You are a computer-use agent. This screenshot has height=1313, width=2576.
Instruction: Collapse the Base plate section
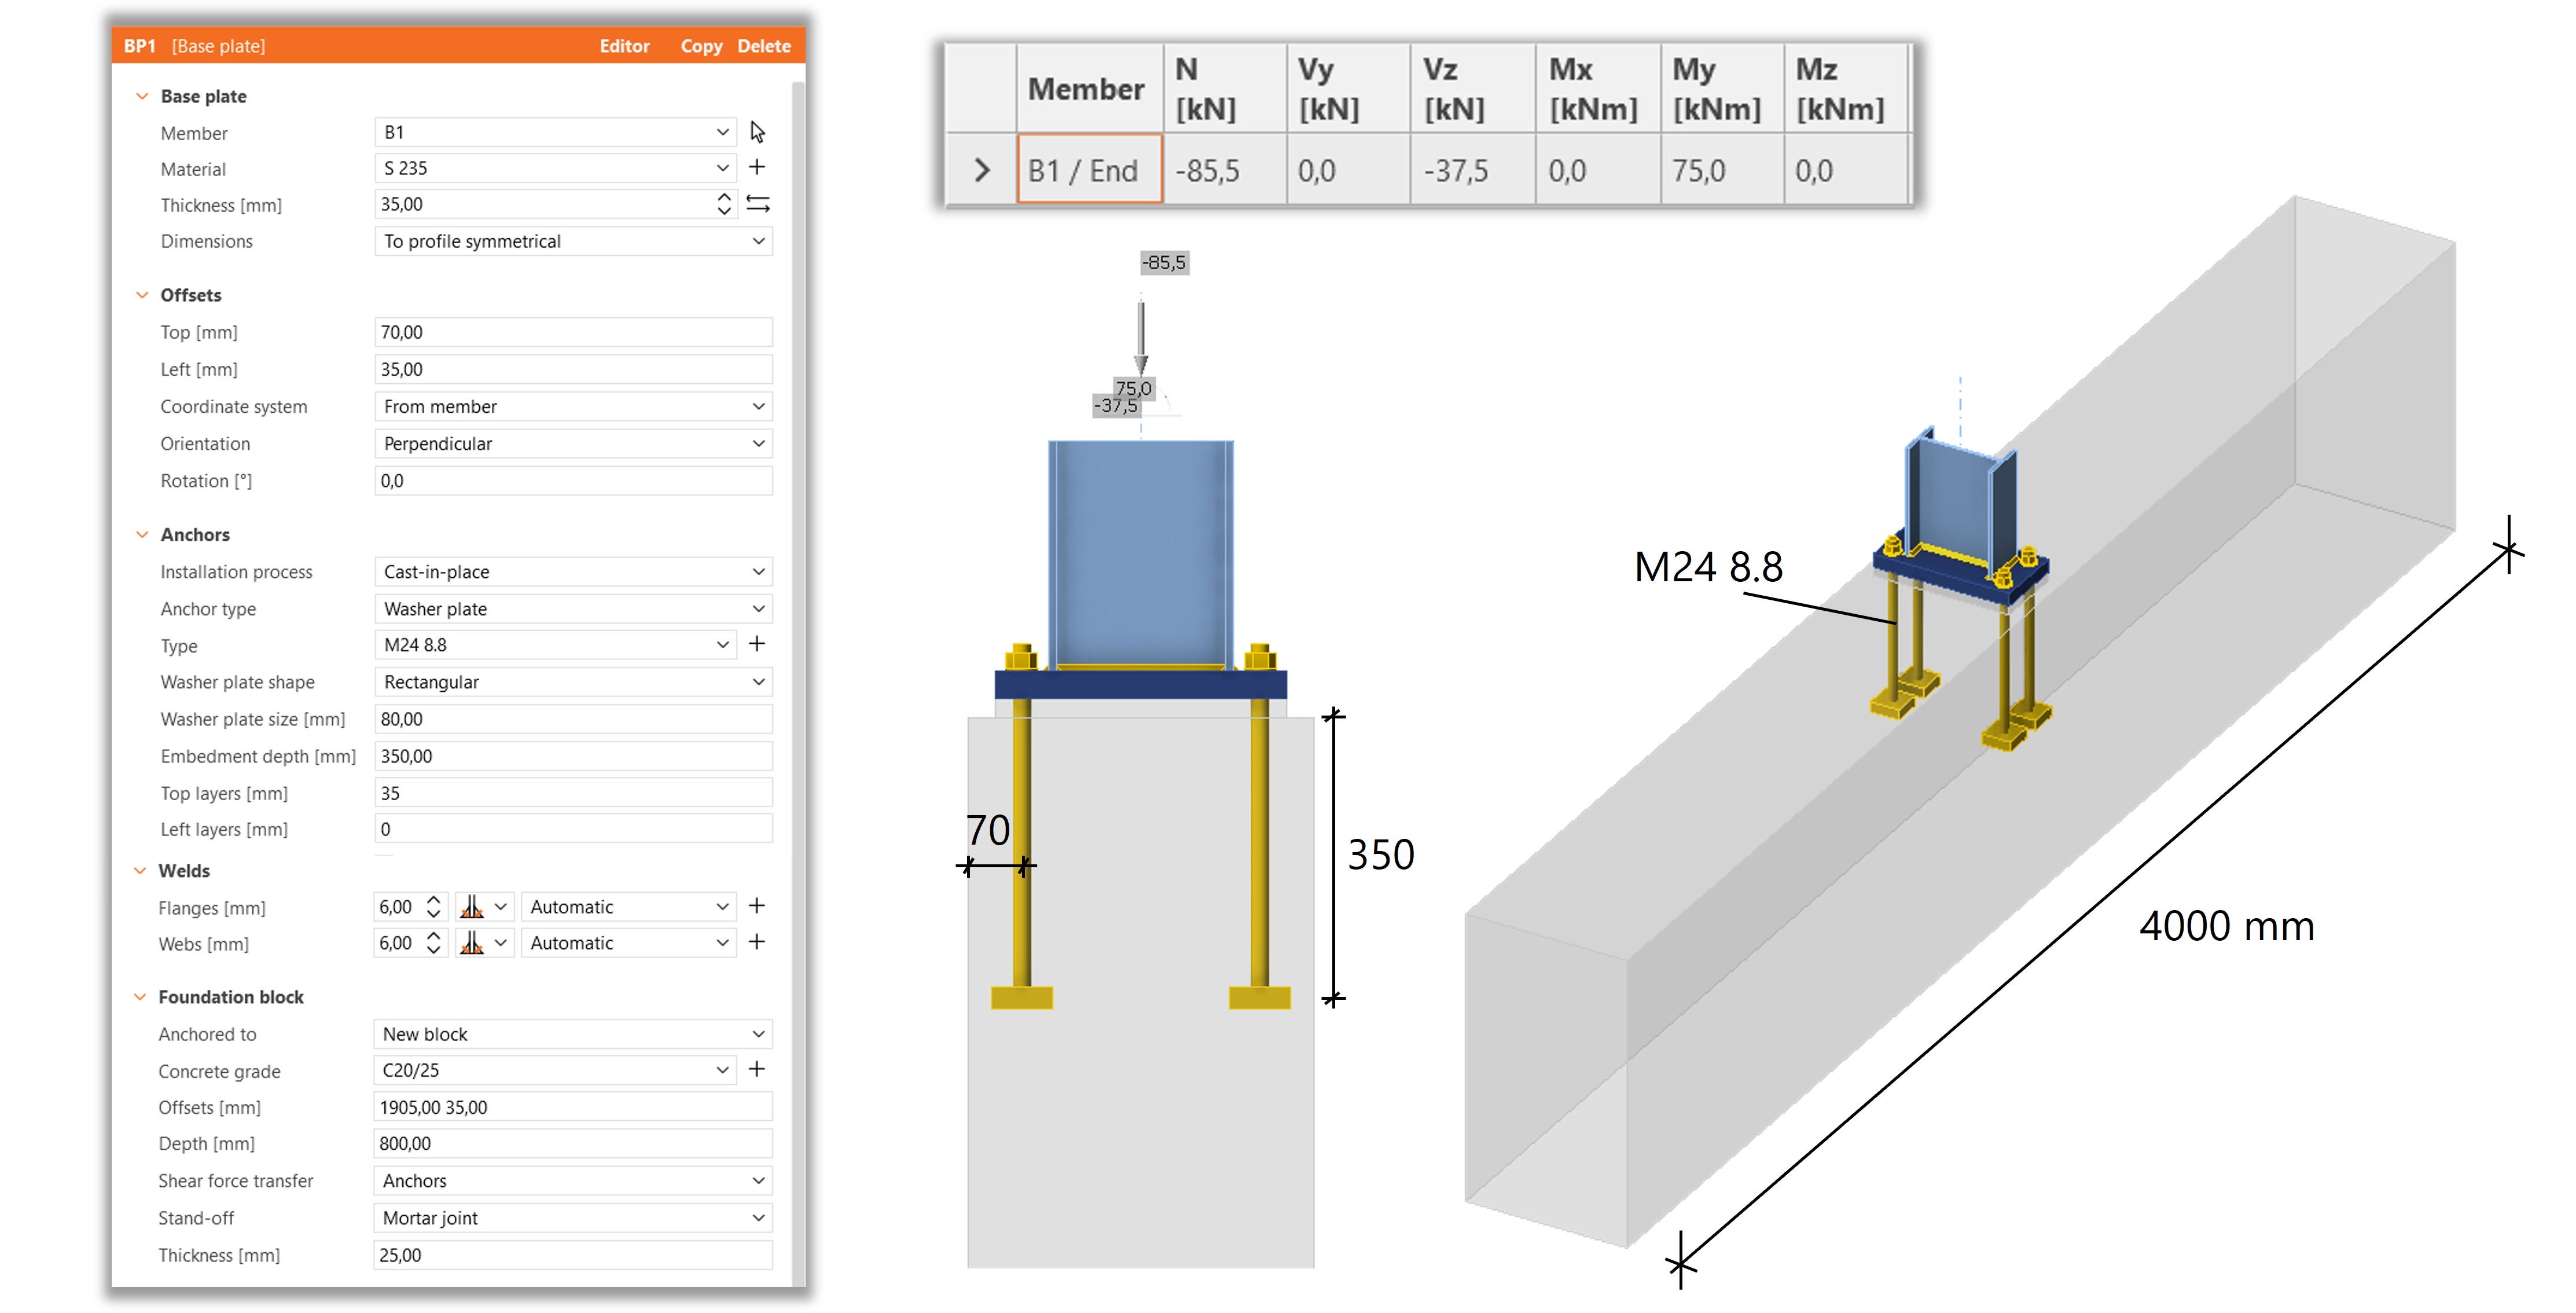click(x=142, y=96)
